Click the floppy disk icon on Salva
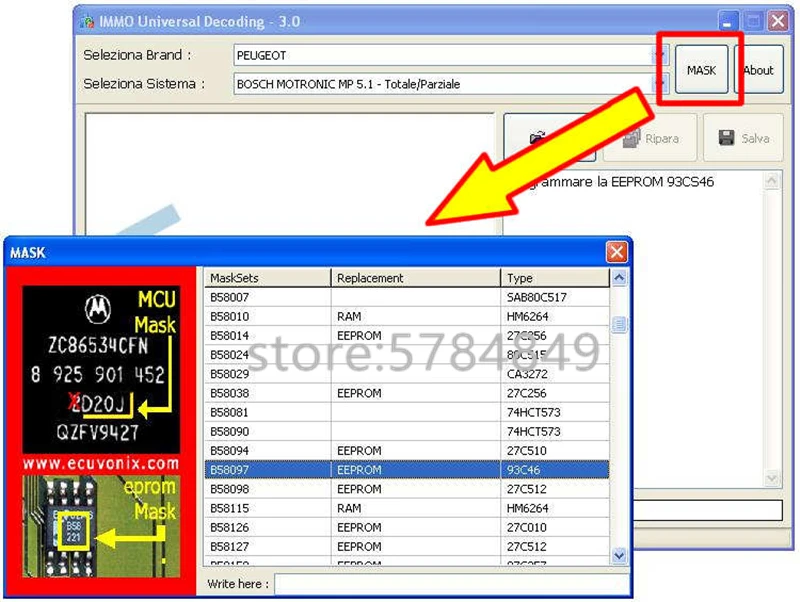This screenshot has height=602, width=800. [x=726, y=138]
